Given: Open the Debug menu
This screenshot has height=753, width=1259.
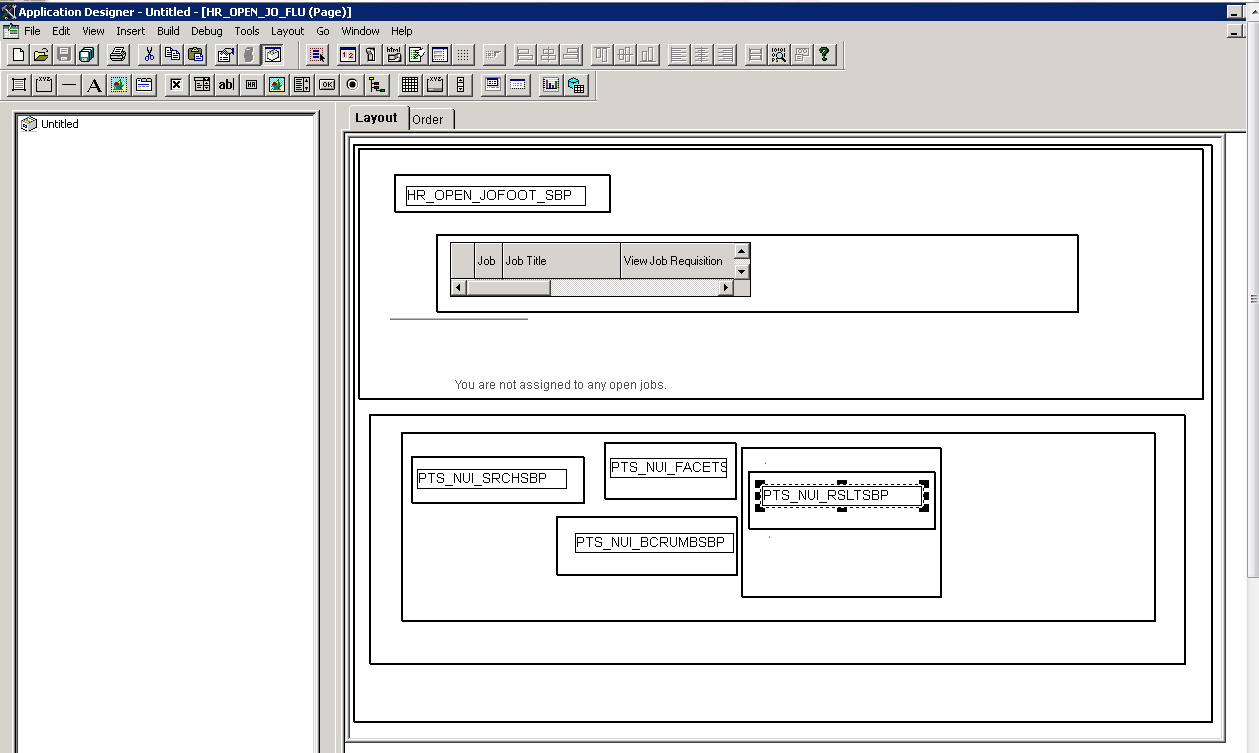Looking at the screenshot, I should (x=207, y=31).
